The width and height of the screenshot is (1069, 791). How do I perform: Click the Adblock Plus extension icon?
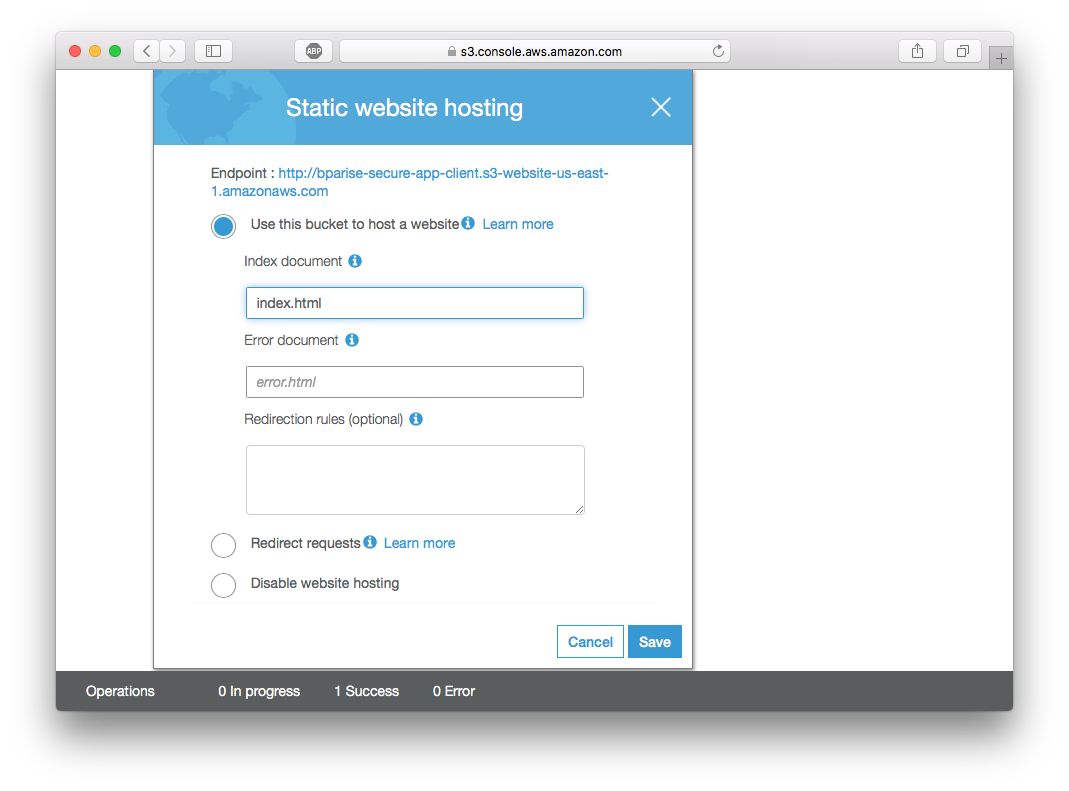coord(314,51)
